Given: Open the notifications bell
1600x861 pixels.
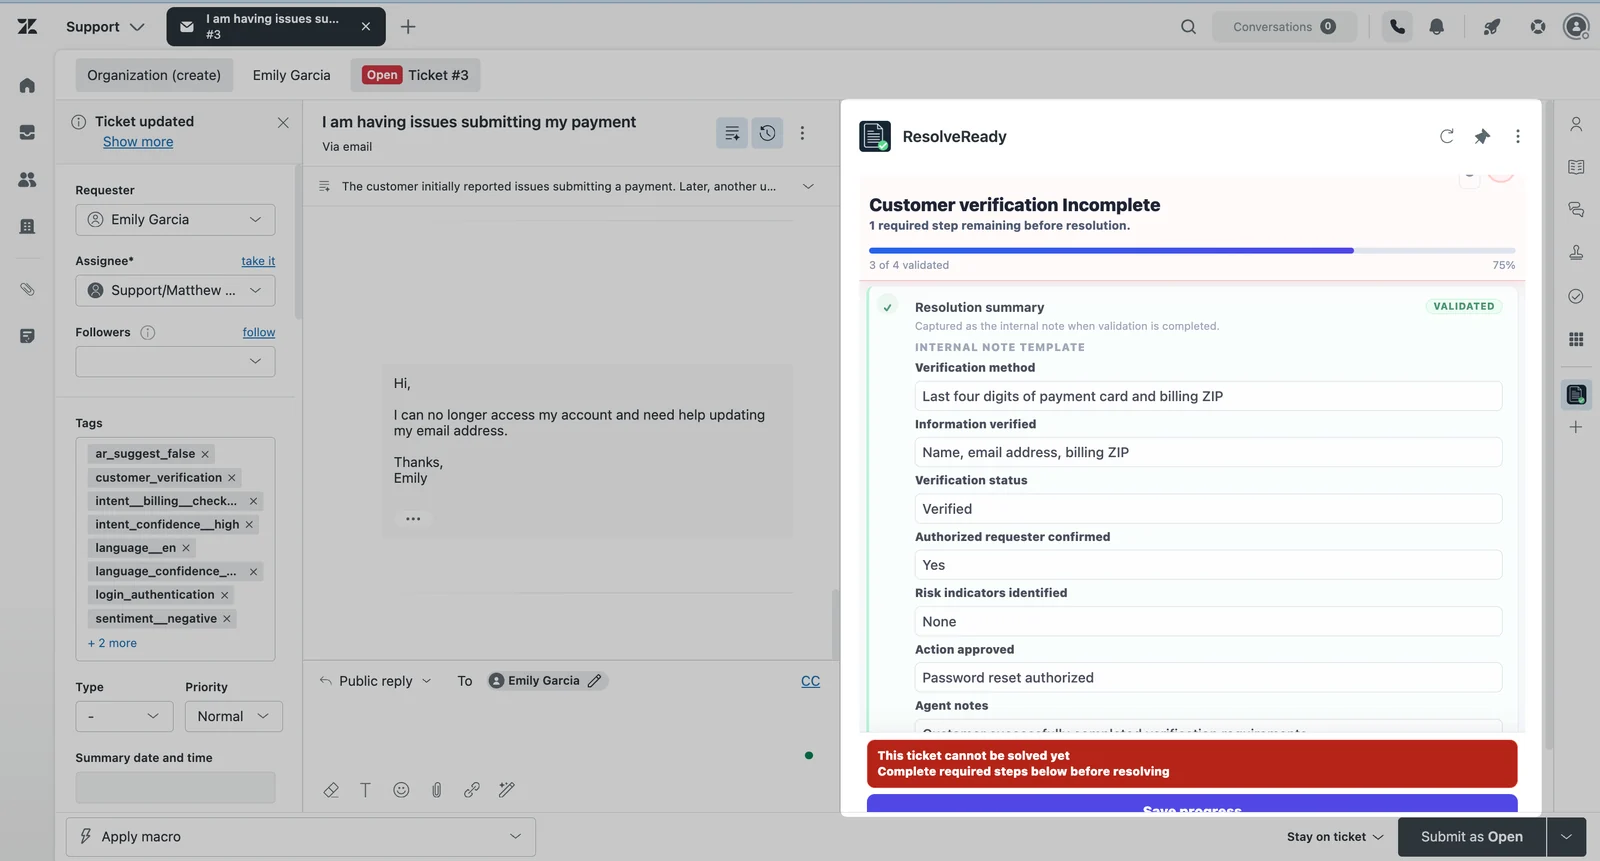Looking at the screenshot, I should click(1436, 27).
